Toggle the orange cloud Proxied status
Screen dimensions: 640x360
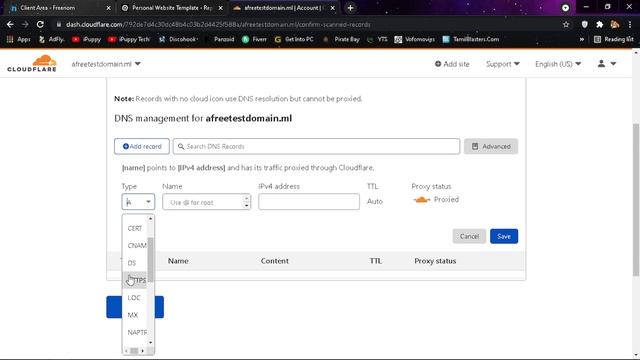(421, 200)
